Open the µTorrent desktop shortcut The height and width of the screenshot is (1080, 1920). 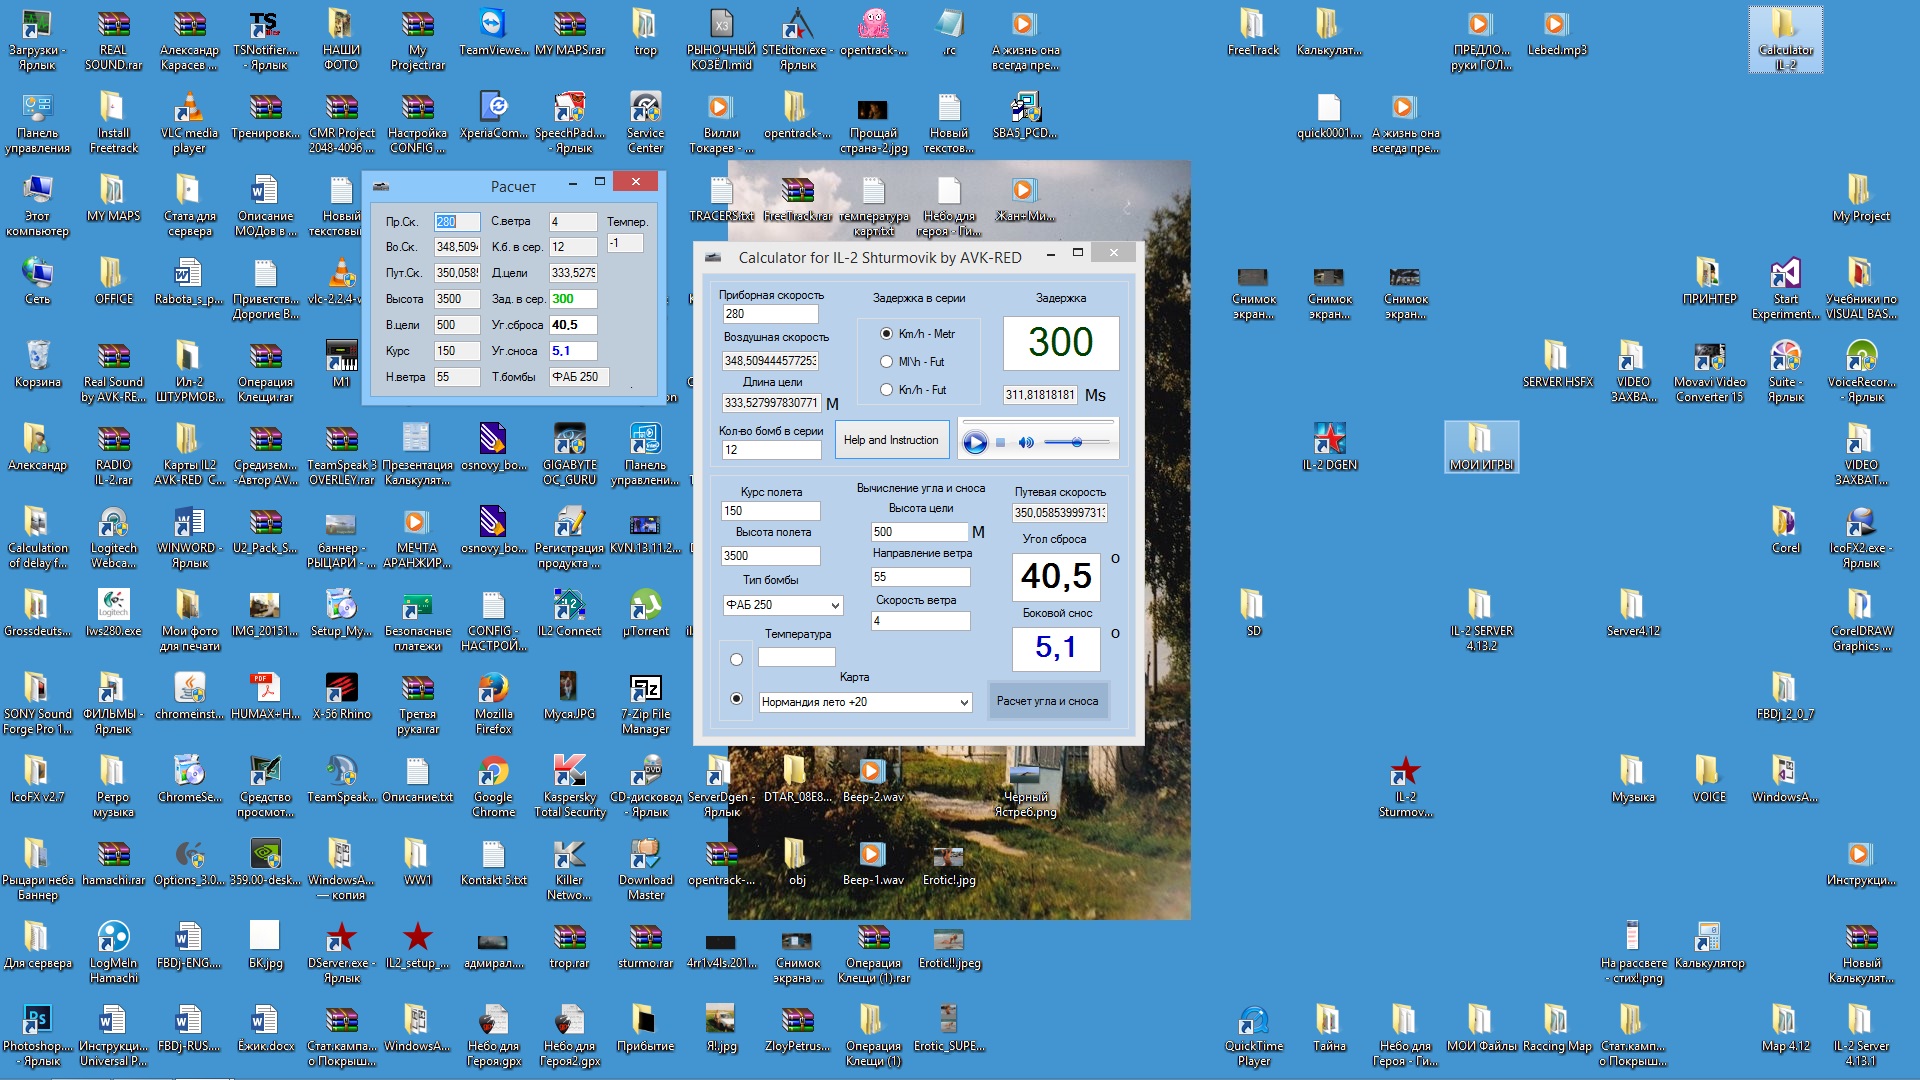[x=645, y=606]
